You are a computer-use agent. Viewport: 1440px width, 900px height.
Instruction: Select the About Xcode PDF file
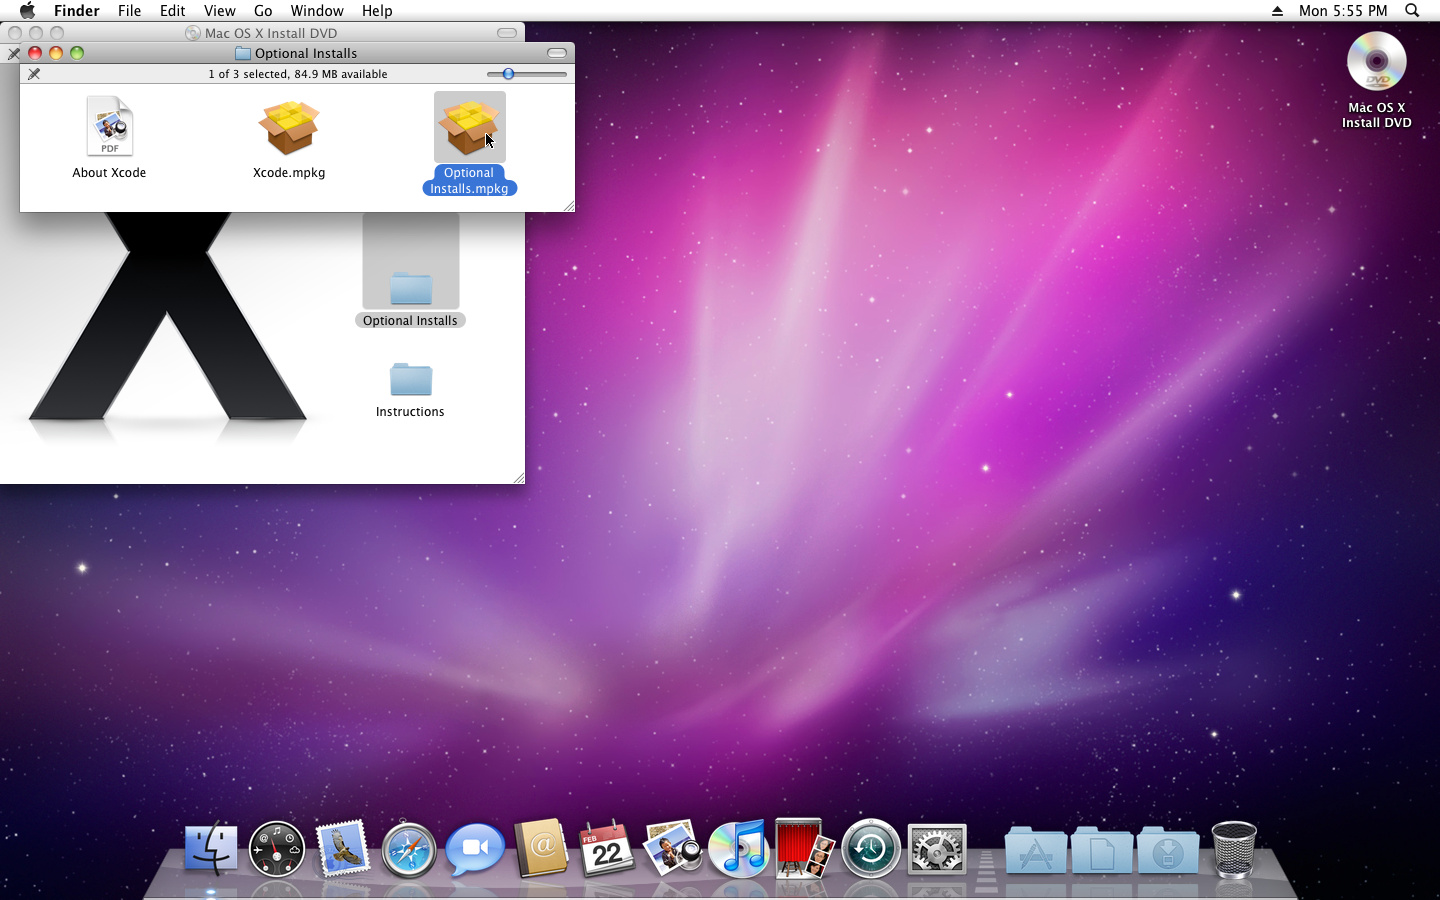(109, 127)
